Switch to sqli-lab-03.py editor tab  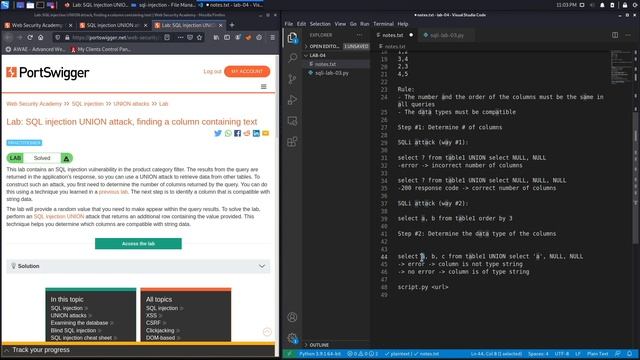pyautogui.click(x=446, y=35)
